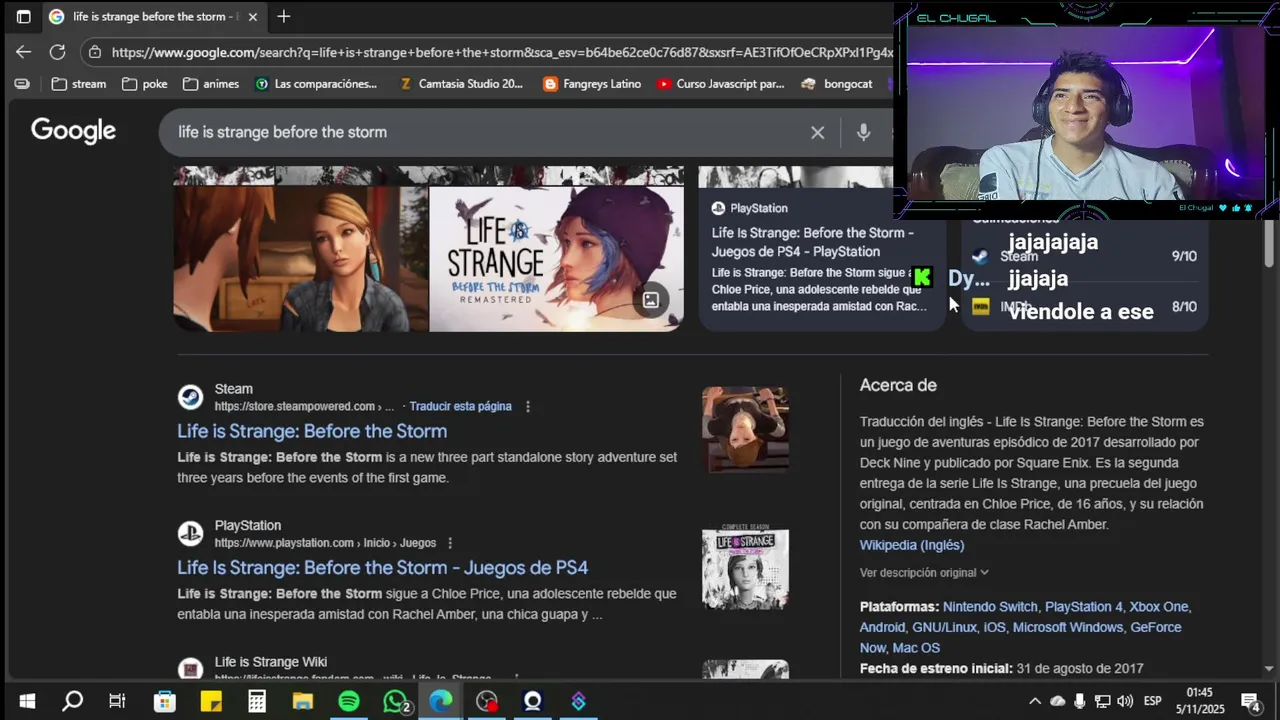Open a new tab with the plus icon
Viewport: 1280px width, 720px height.
coord(284,17)
